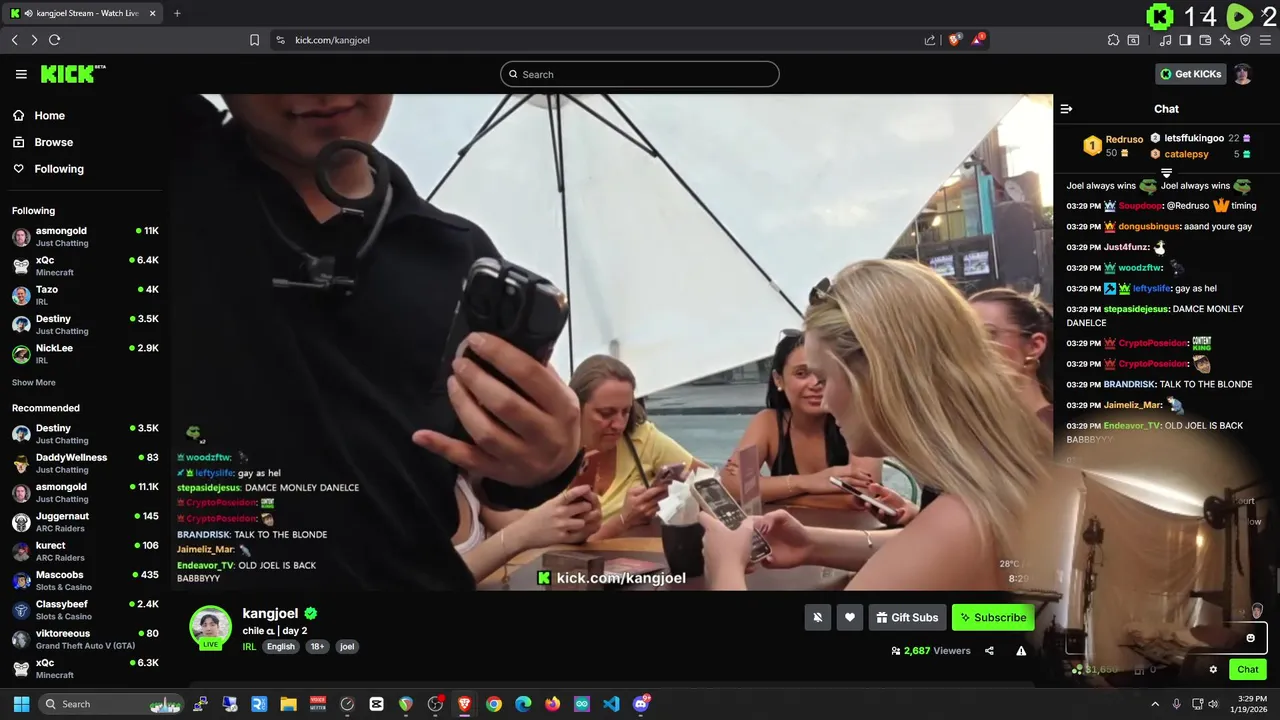Reload the page in browser
1280x720 pixels.
pos(54,40)
